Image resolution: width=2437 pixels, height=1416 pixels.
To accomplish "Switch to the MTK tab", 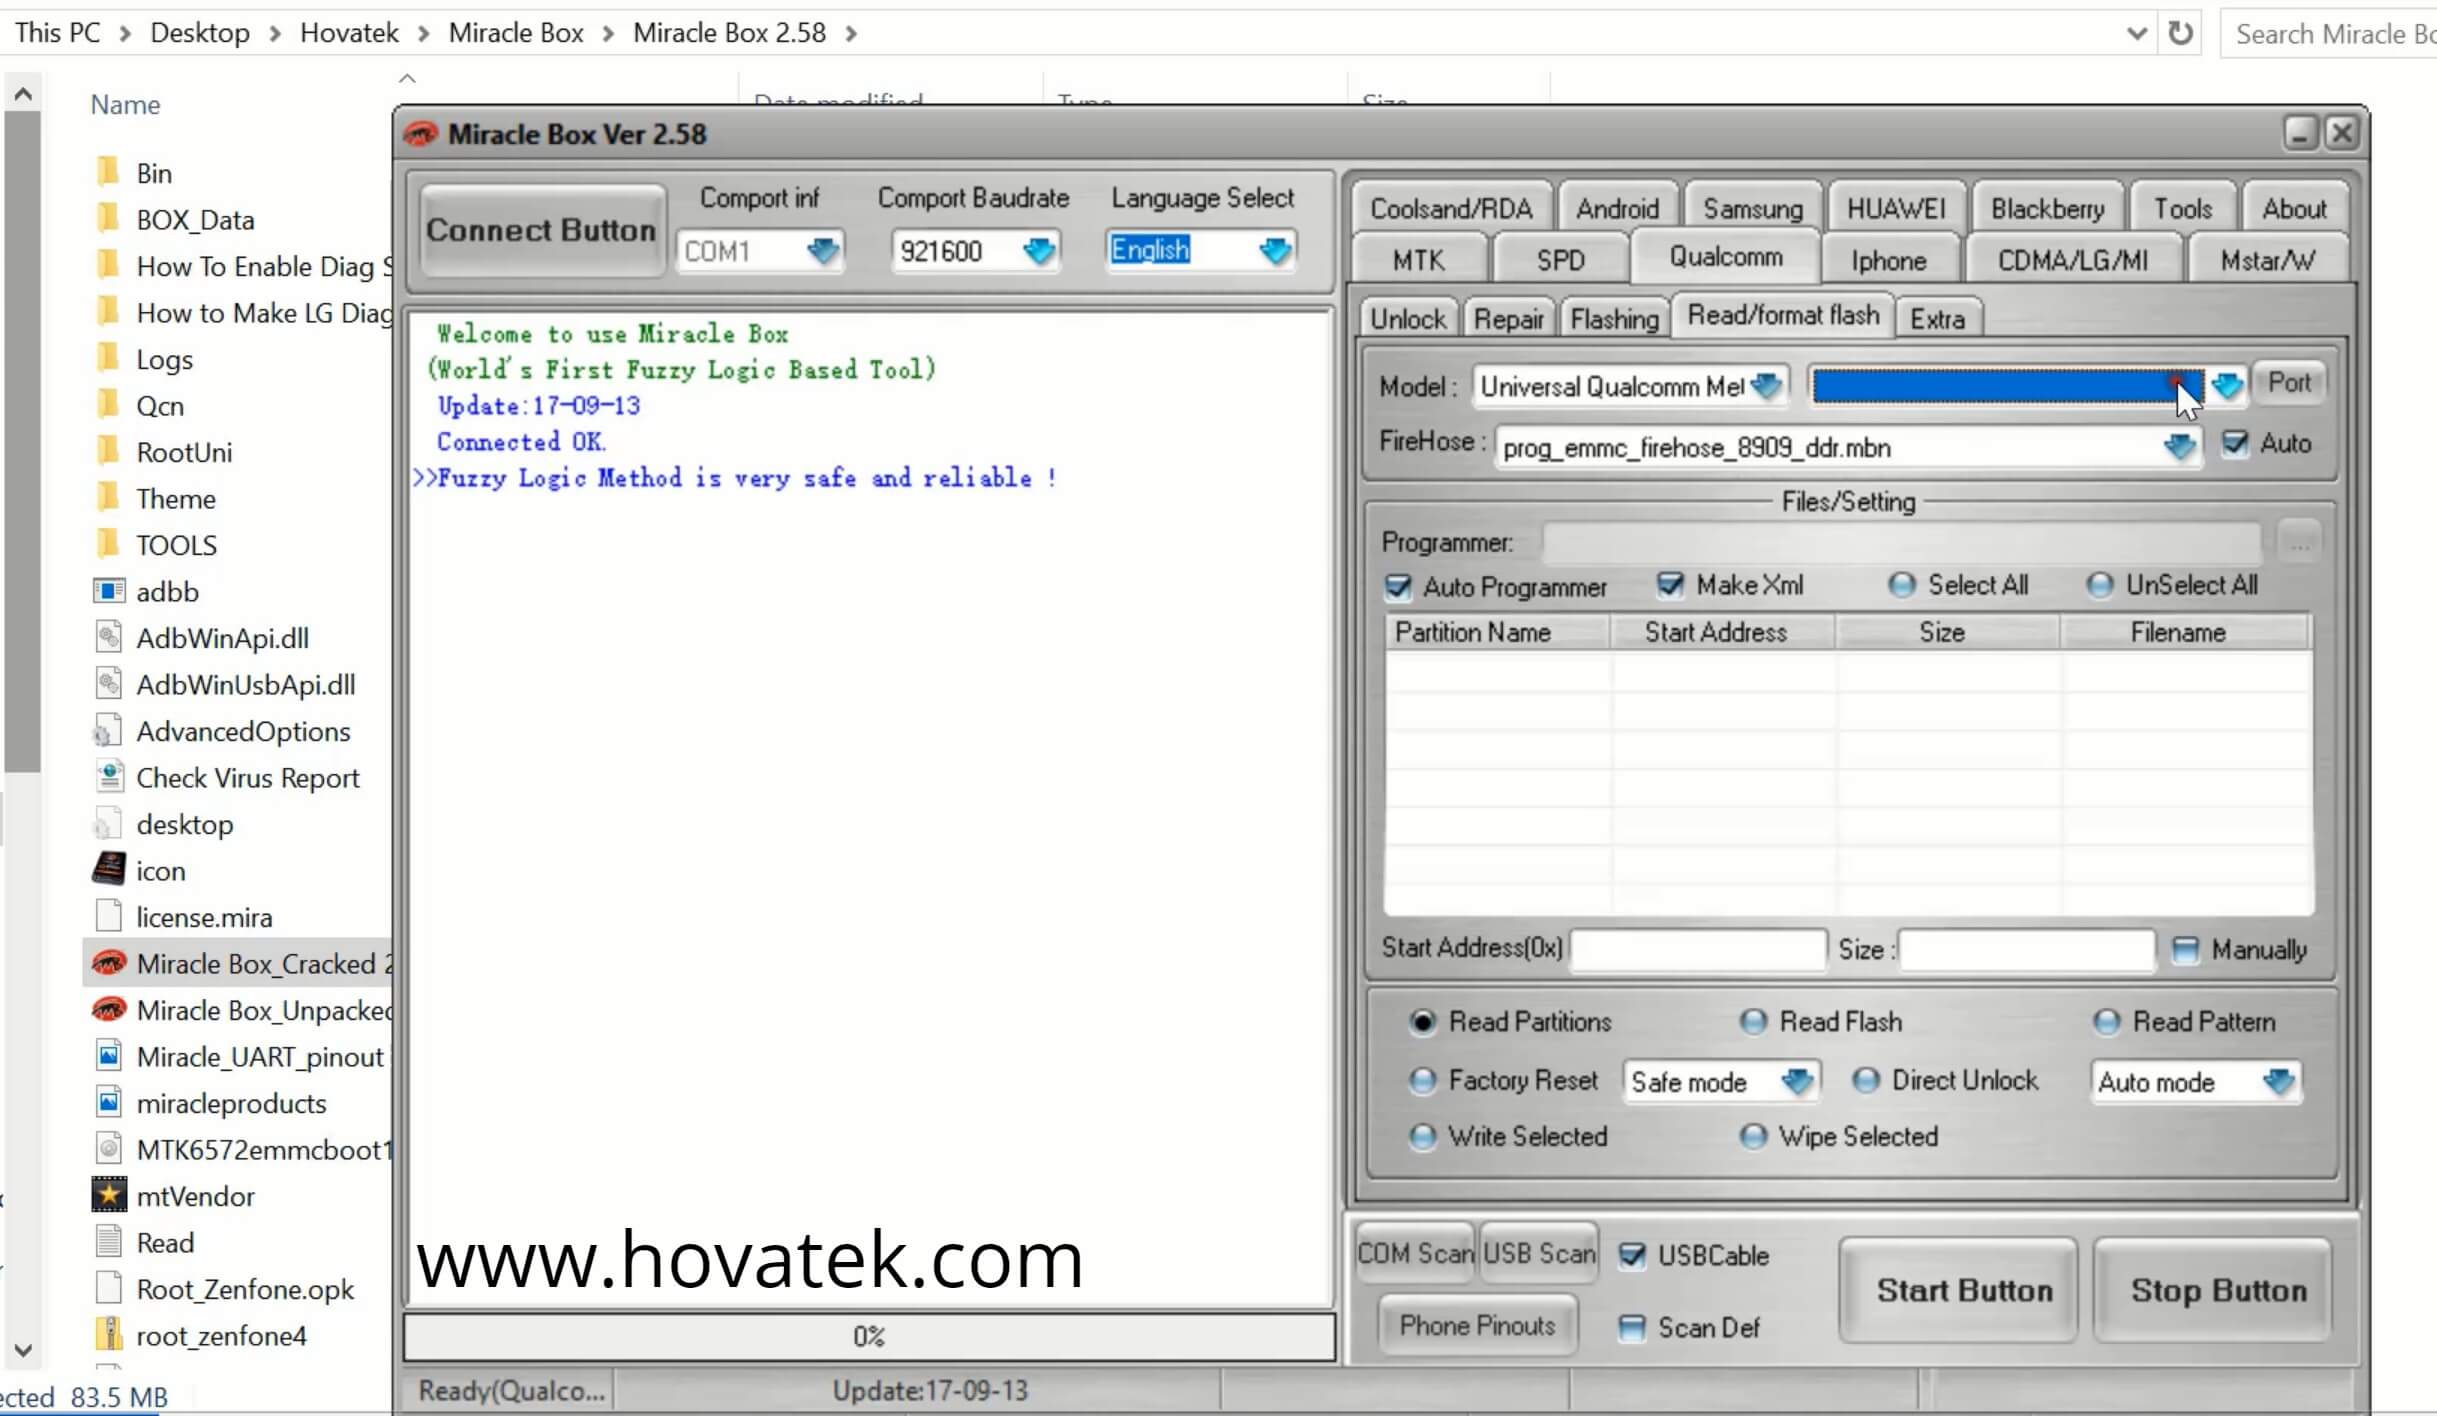I will (1418, 260).
